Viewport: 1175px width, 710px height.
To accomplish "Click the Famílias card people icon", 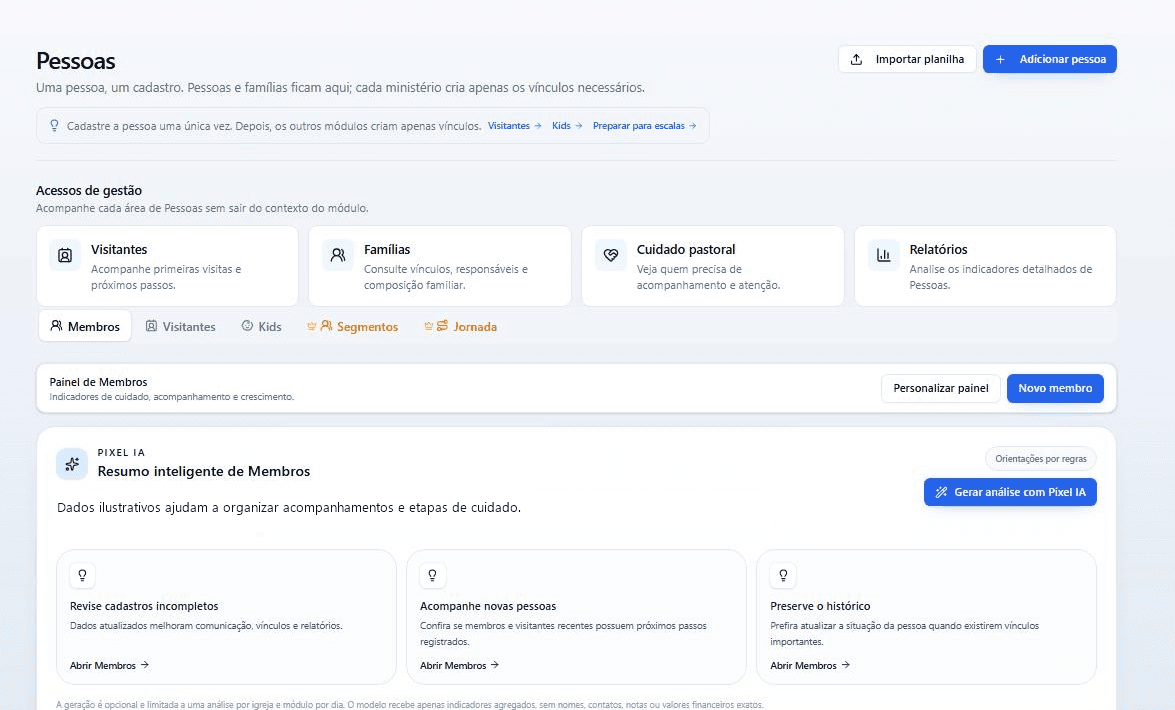I will click(338, 255).
